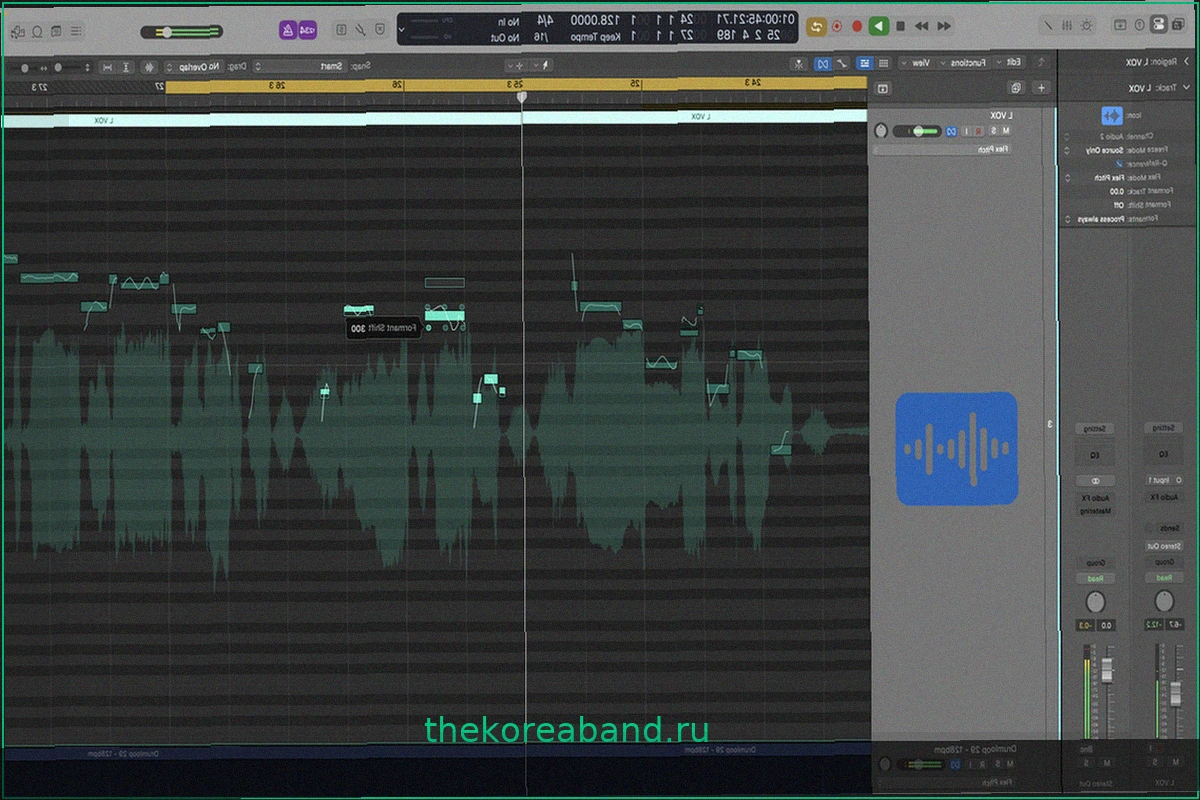Open the Snap Smart dropdown
This screenshot has width=1200, height=800.
click(x=301, y=66)
